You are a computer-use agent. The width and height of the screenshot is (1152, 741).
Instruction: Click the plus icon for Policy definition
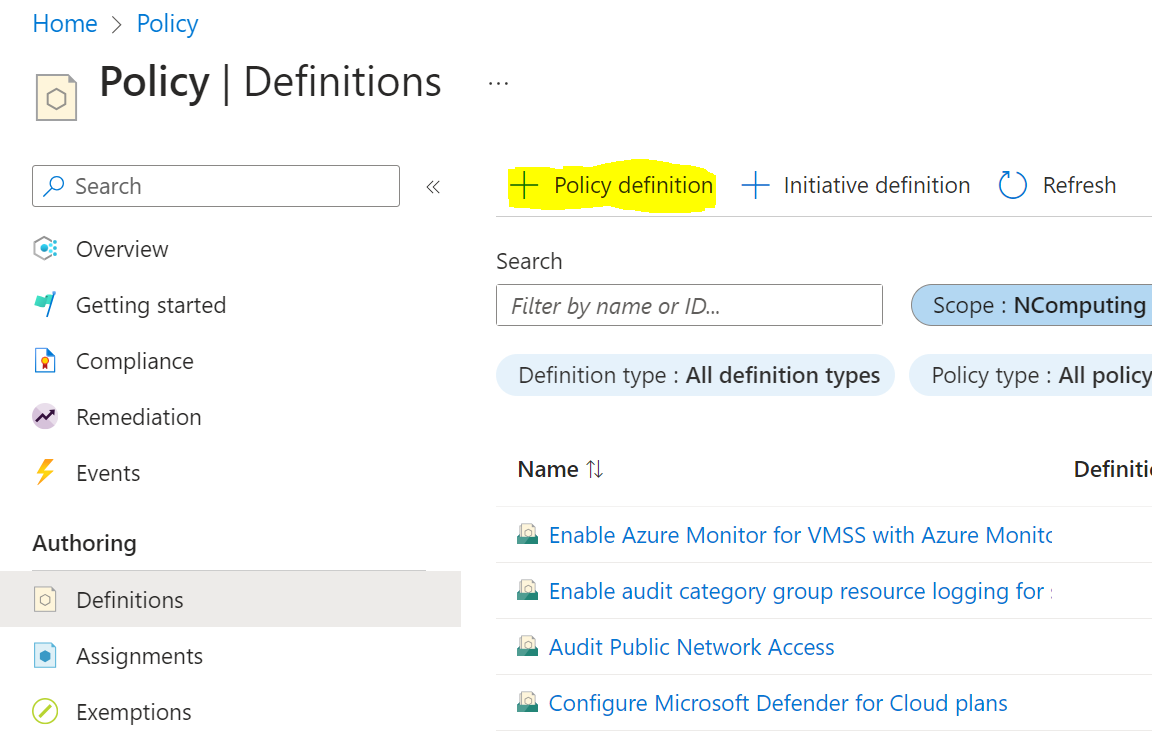[524, 185]
